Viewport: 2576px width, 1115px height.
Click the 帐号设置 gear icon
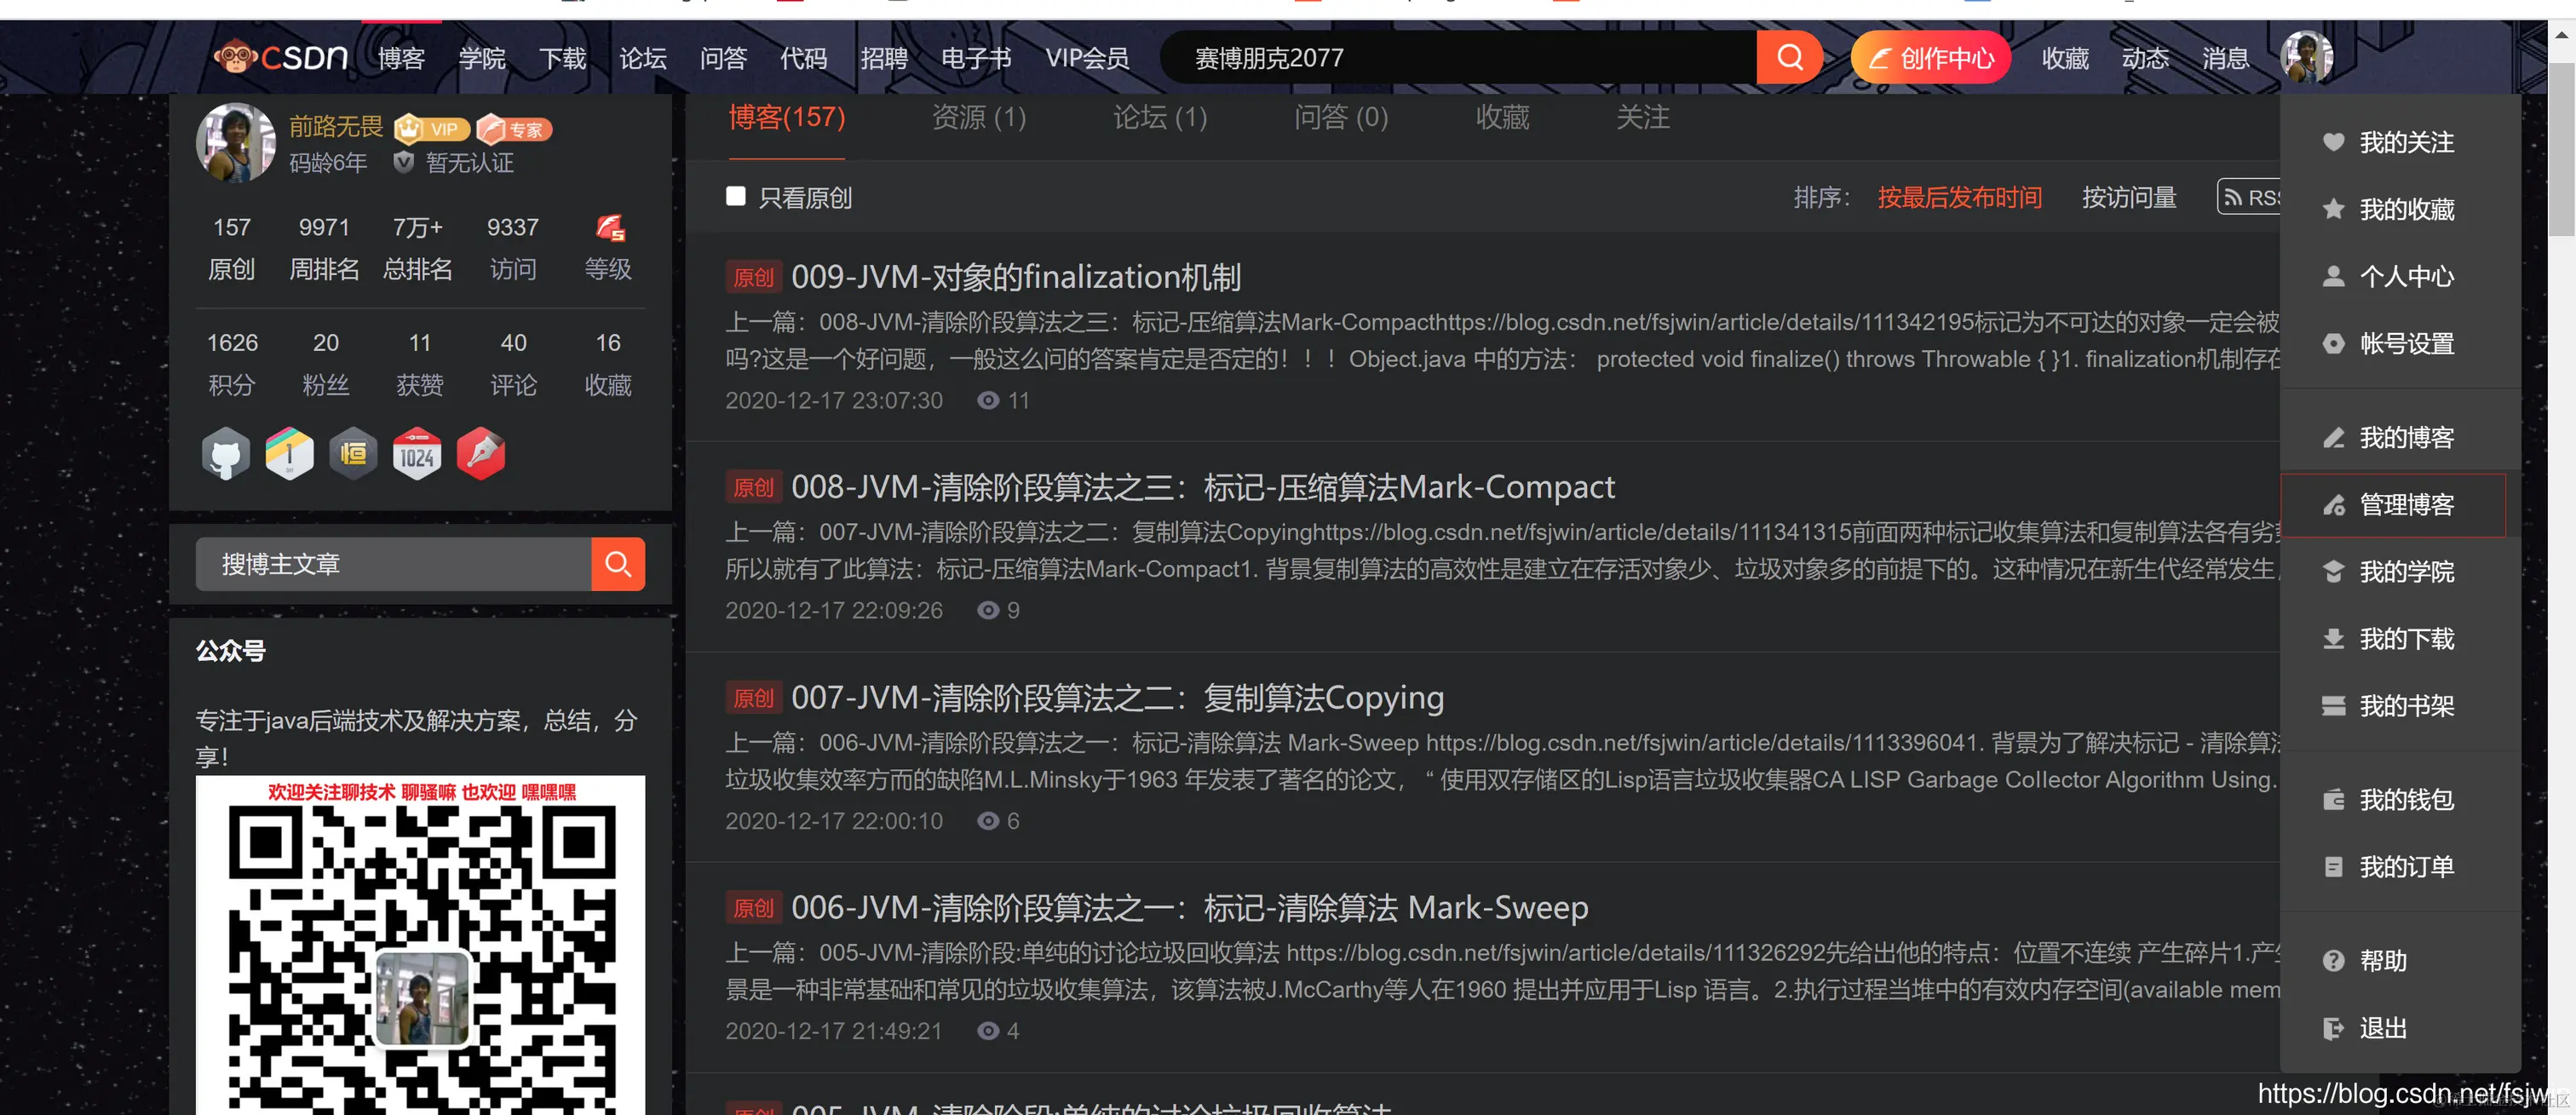2333,343
